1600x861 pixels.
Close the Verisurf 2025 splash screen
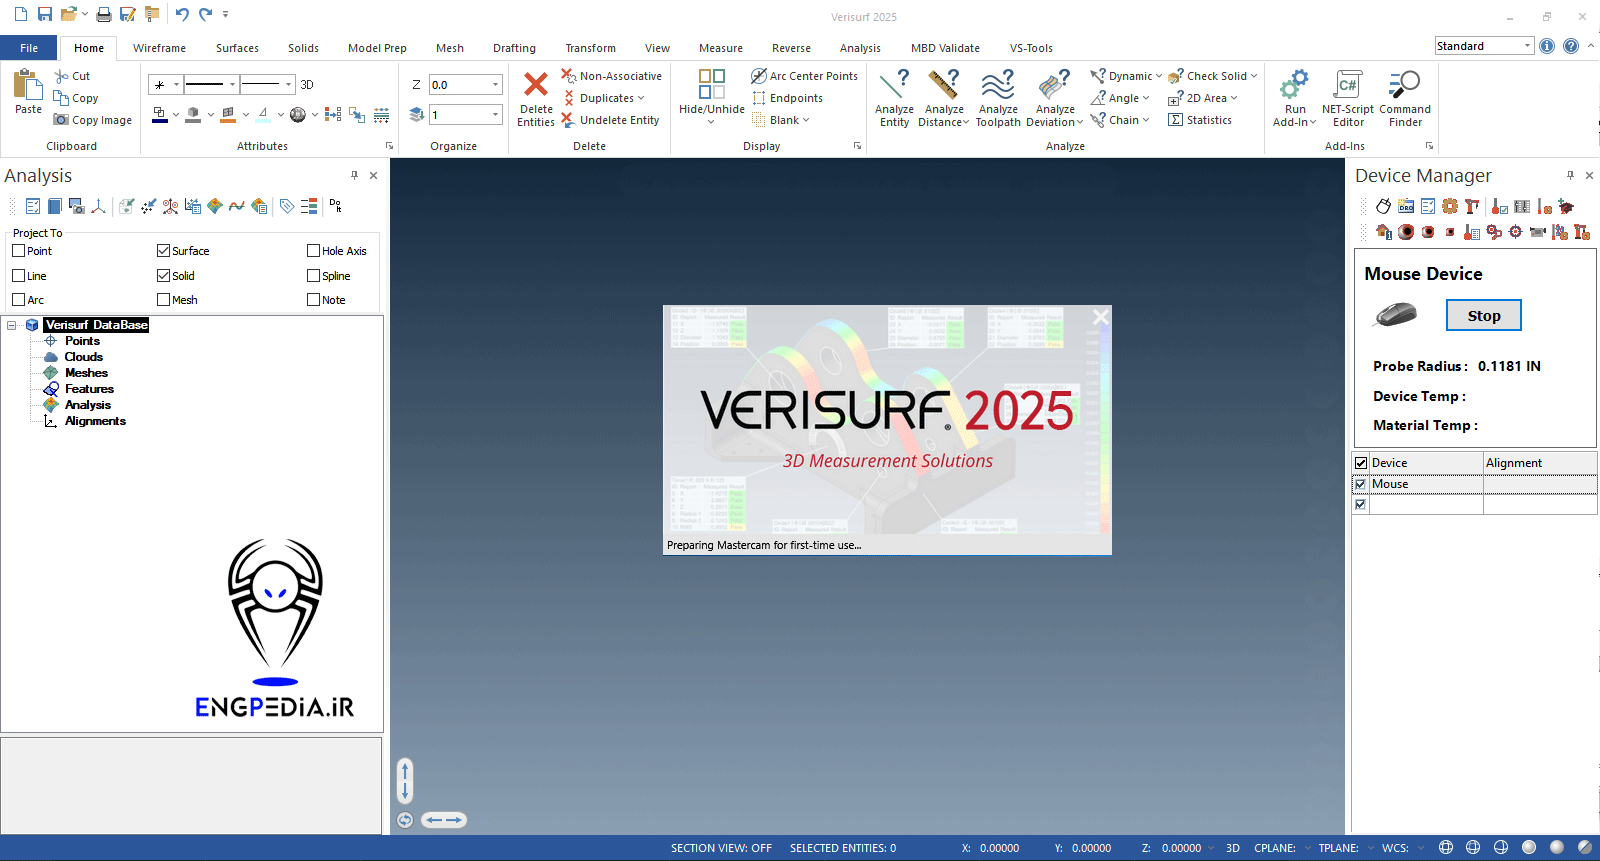[x=1101, y=316]
